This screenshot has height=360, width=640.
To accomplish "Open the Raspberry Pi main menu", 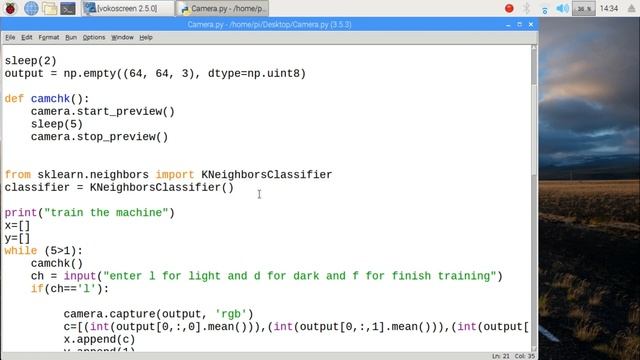I will [11, 8].
